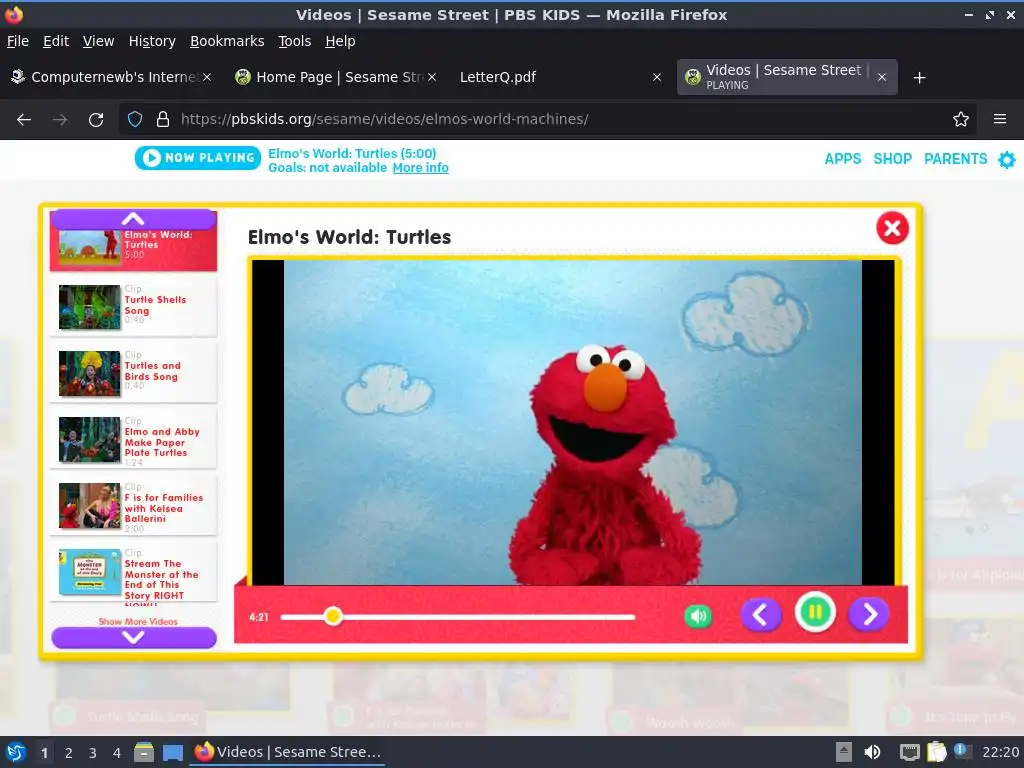
Task: Click the padlock site security icon
Action: [163, 120]
